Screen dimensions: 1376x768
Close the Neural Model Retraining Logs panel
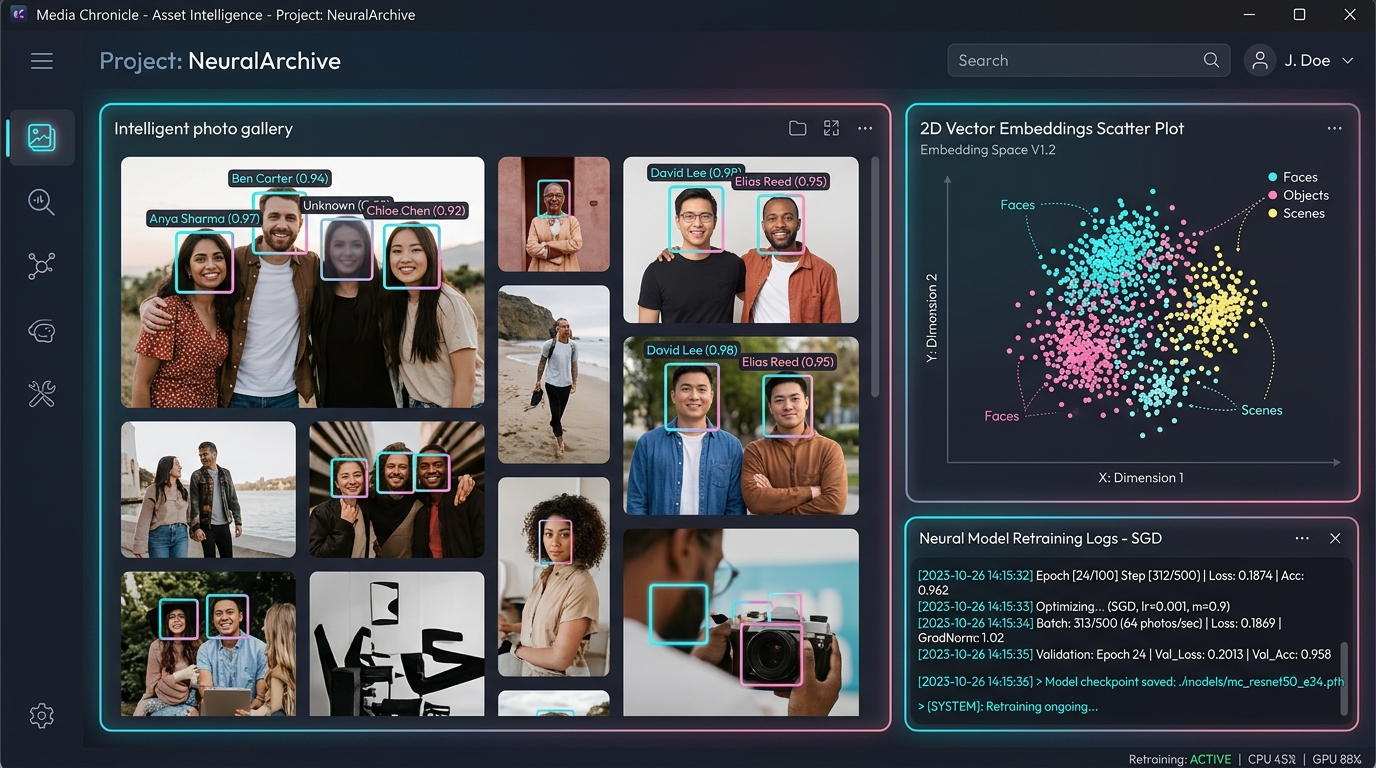pos(1335,538)
